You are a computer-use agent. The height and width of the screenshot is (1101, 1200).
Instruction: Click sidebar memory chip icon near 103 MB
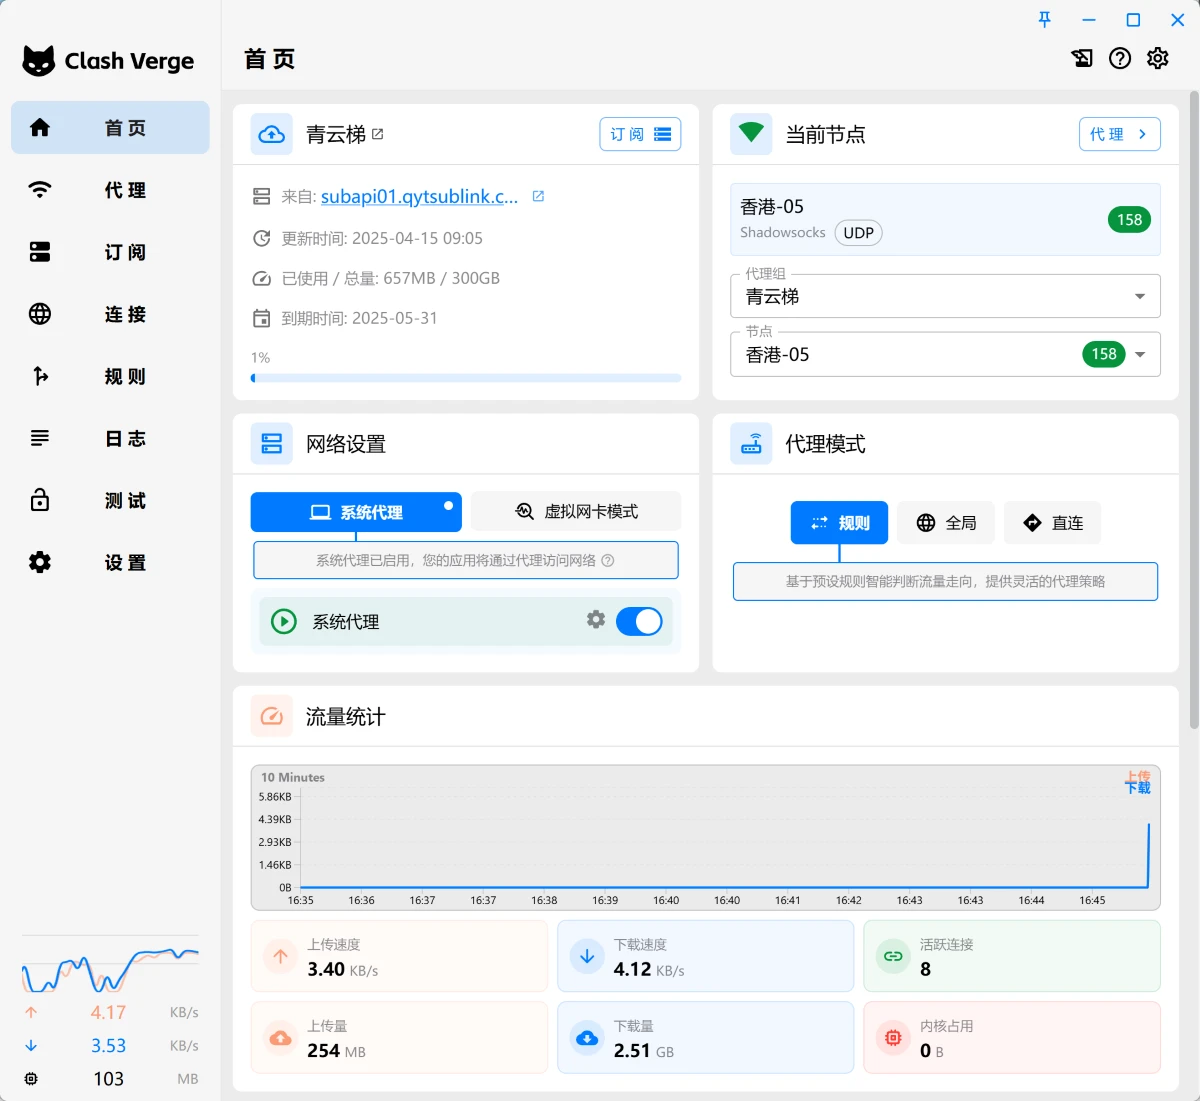point(31,1079)
